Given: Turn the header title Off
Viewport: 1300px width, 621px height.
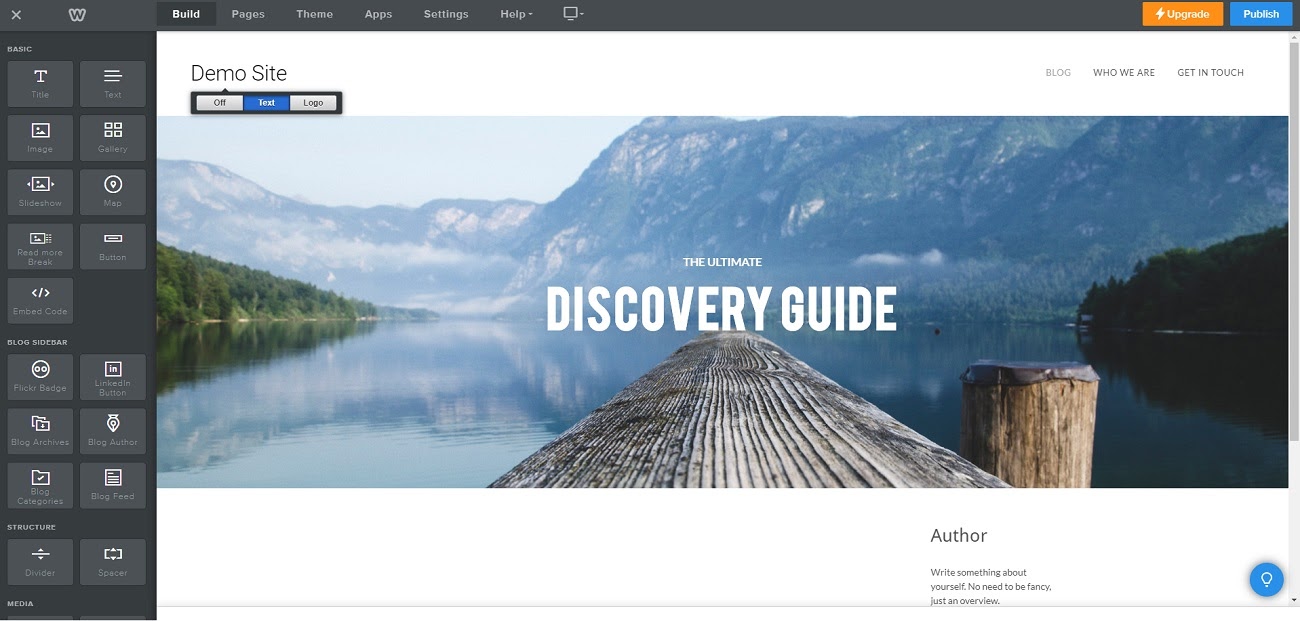Looking at the screenshot, I should coord(219,102).
